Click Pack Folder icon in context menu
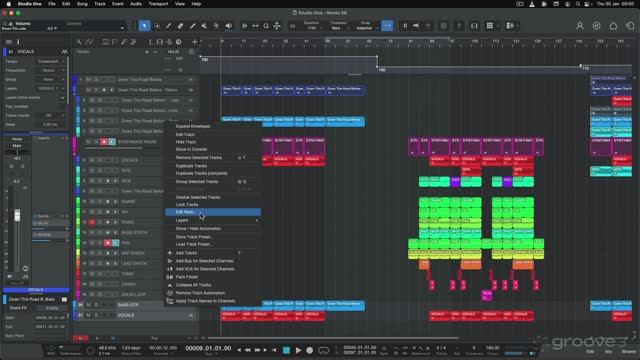Screen dimensions: 640x360 click(170, 277)
